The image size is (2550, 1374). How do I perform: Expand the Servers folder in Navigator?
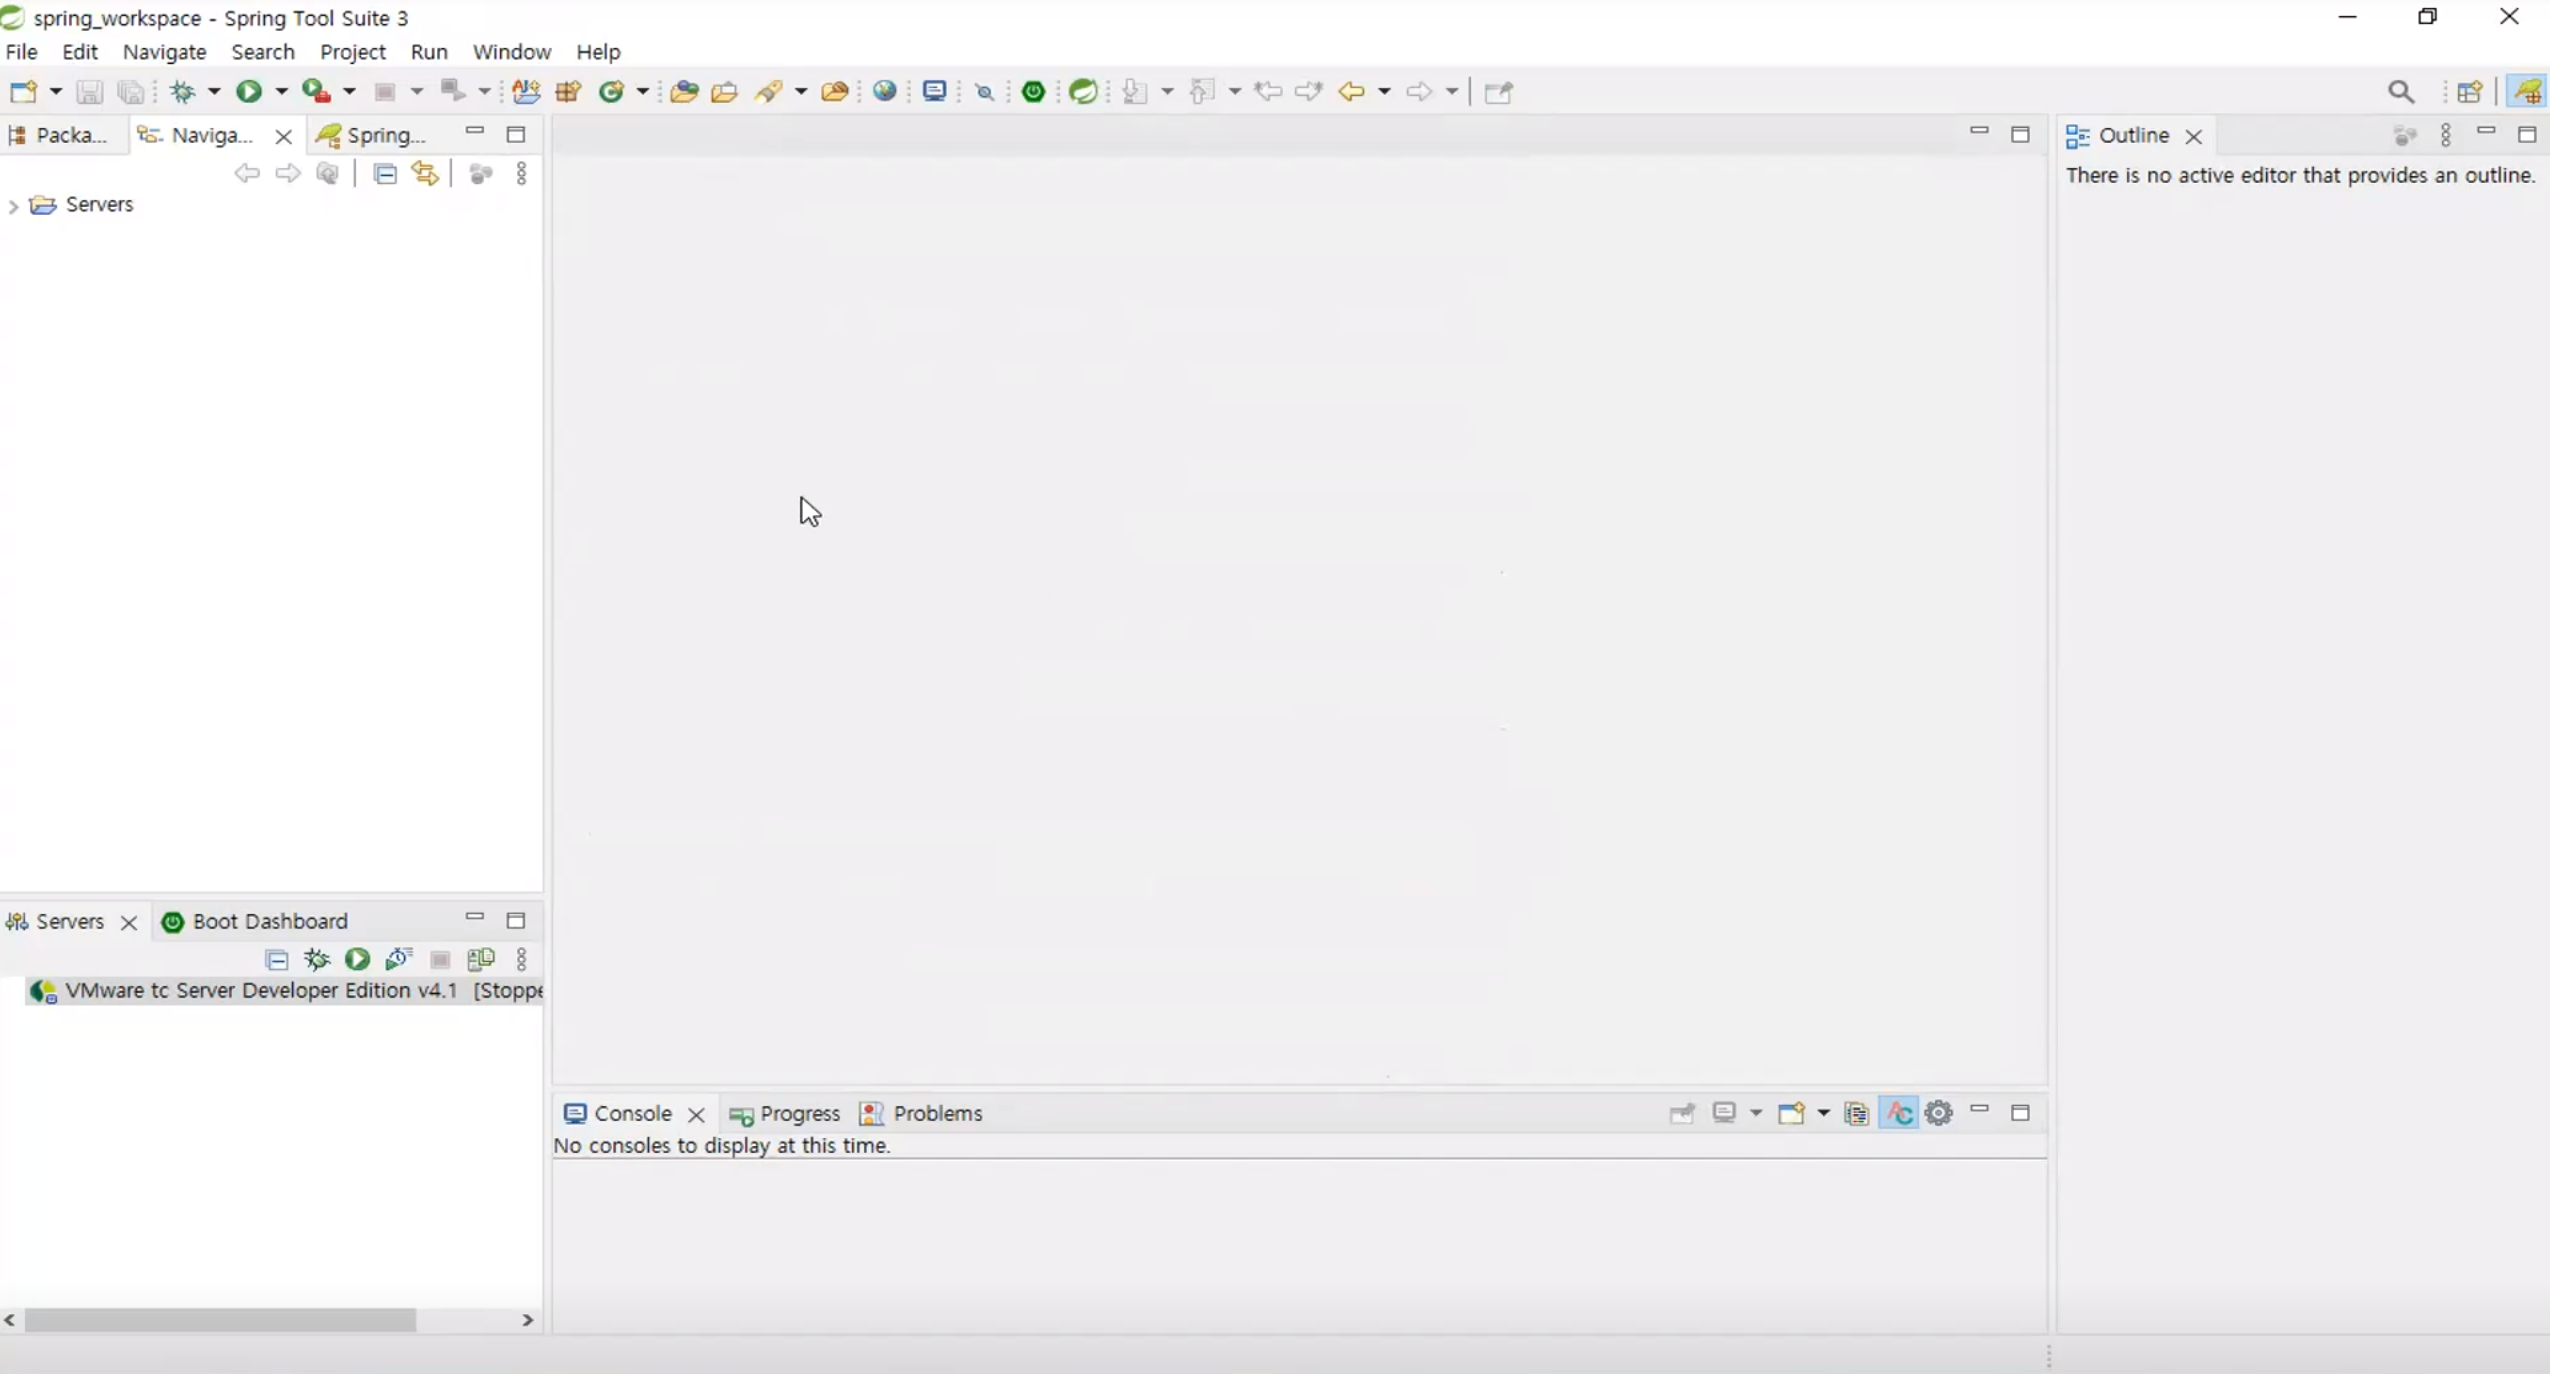(x=13, y=206)
